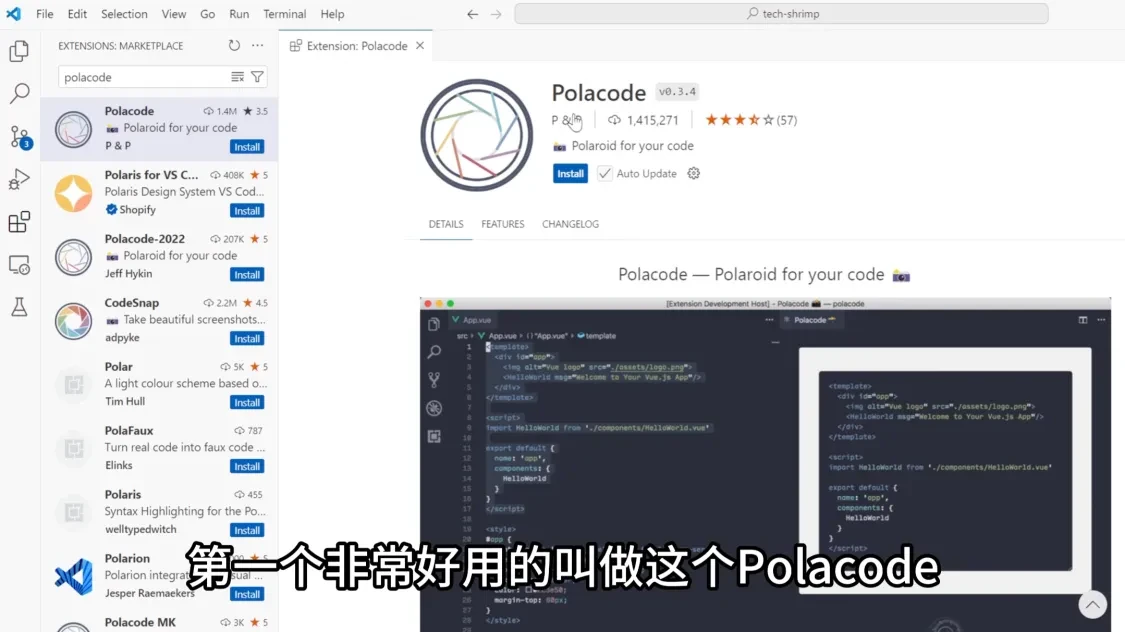Open Run and Debug view
Viewport: 1125px width, 632px height.
click(x=19, y=179)
